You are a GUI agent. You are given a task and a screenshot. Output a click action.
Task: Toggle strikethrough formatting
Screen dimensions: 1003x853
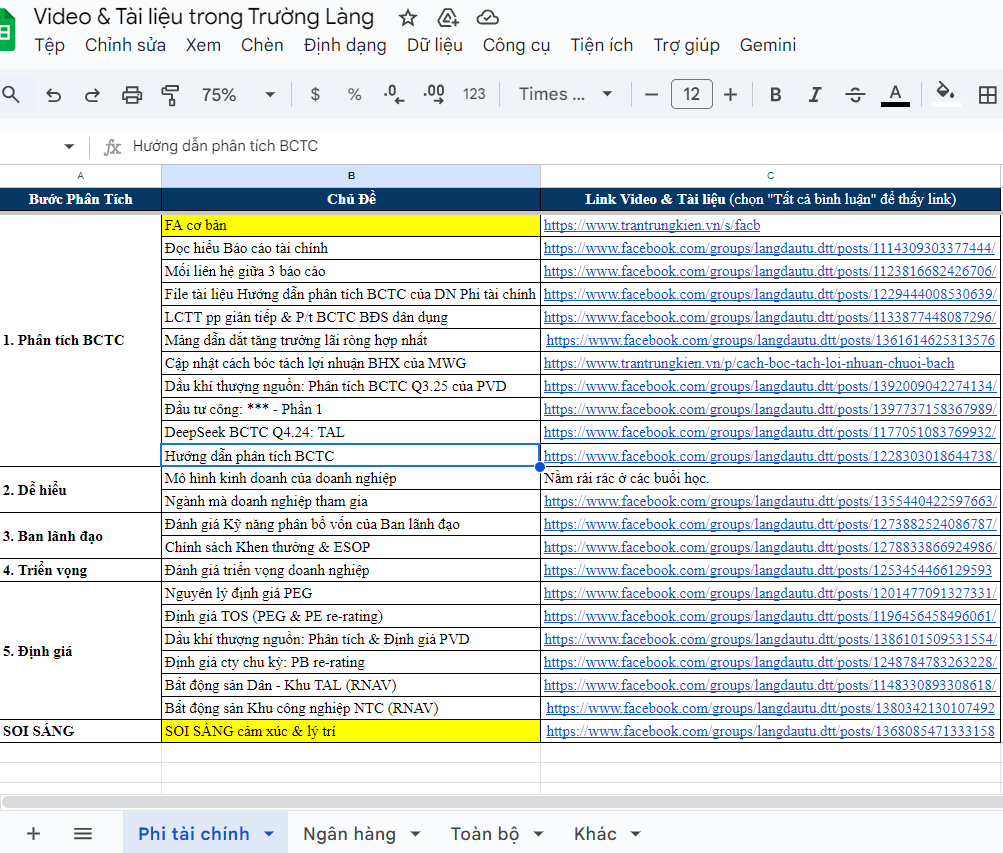point(855,95)
